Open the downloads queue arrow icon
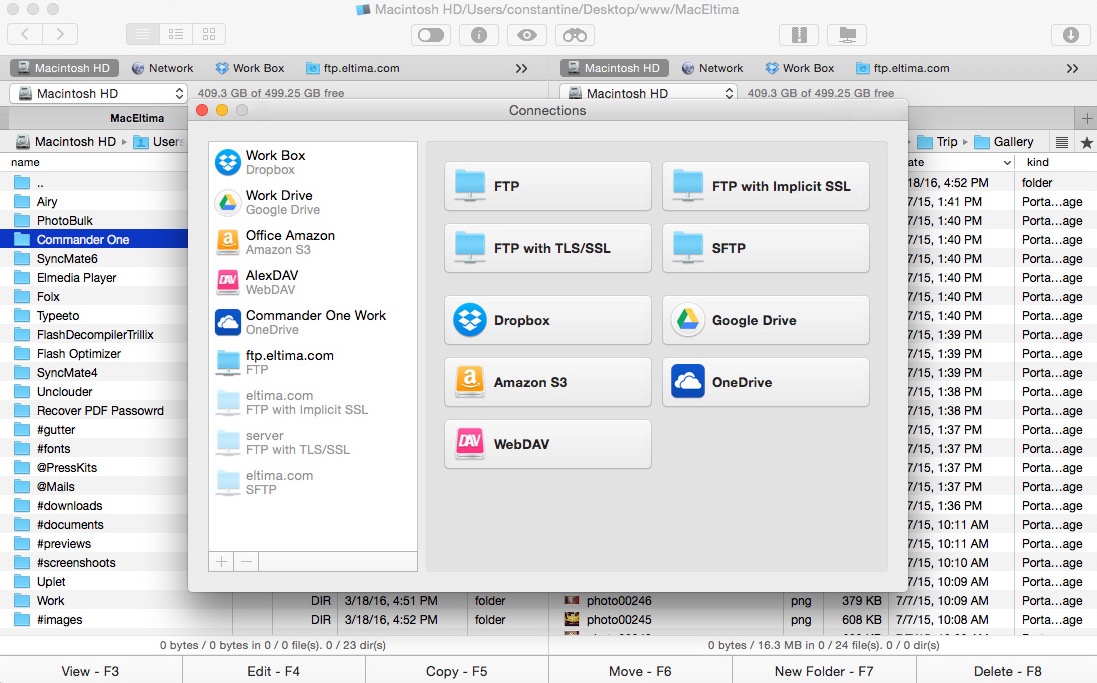The height and width of the screenshot is (683, 1097). pyautogui.click(x=1070, y=34)
